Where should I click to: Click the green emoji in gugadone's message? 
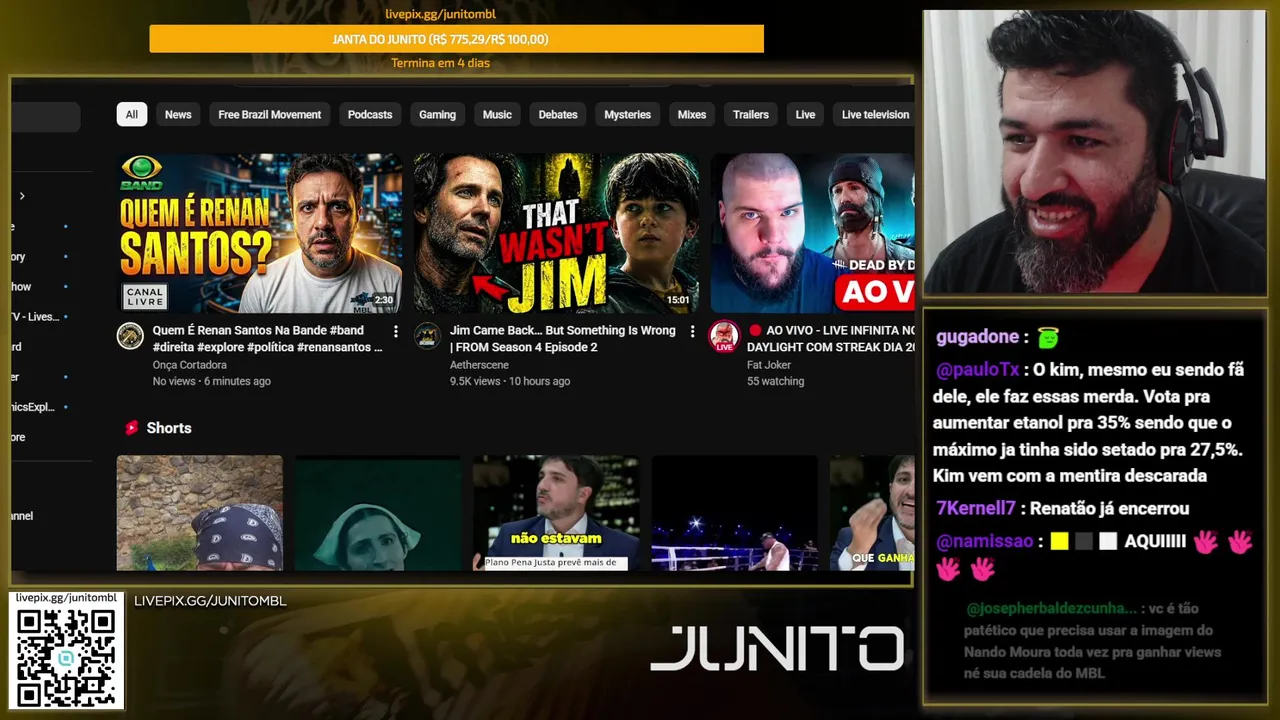pyautogui.click(x=1048, y=337)
